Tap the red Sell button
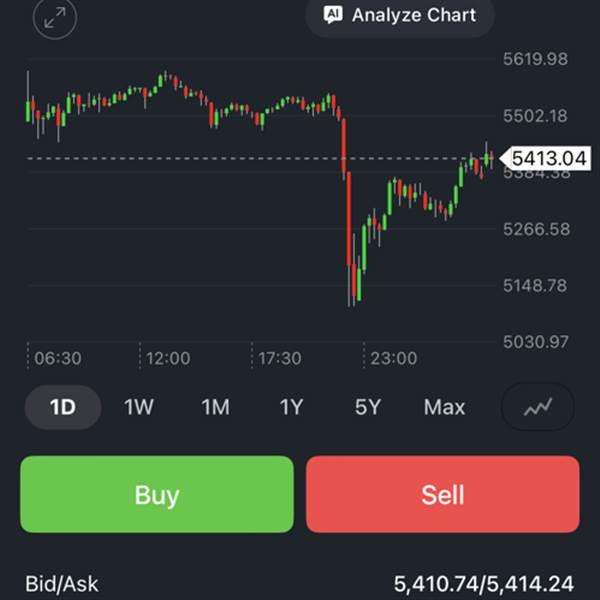The image size is (600, 600). click(x=443, y=494)
